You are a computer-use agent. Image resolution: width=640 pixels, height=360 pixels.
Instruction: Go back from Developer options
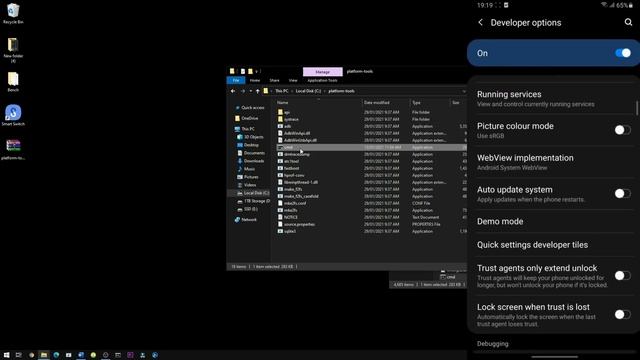[480, 22]
